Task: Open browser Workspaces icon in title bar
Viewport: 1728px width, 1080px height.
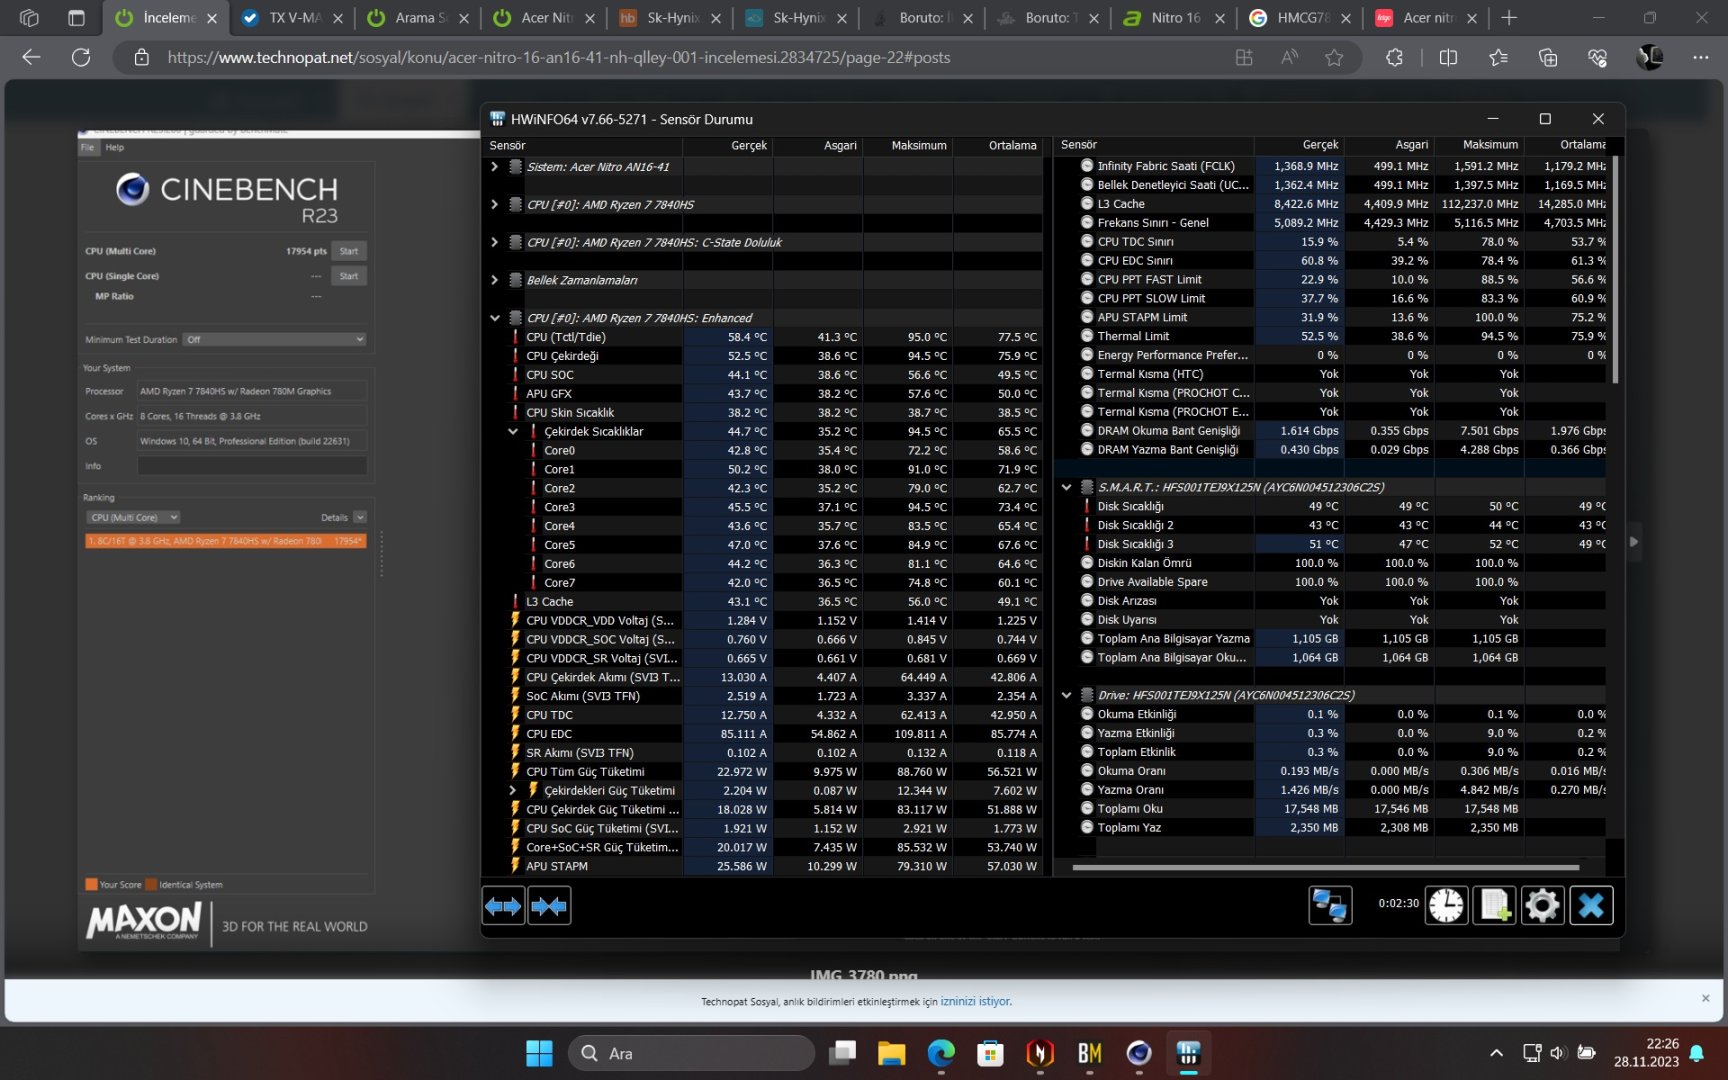Action: pos(29,18)
